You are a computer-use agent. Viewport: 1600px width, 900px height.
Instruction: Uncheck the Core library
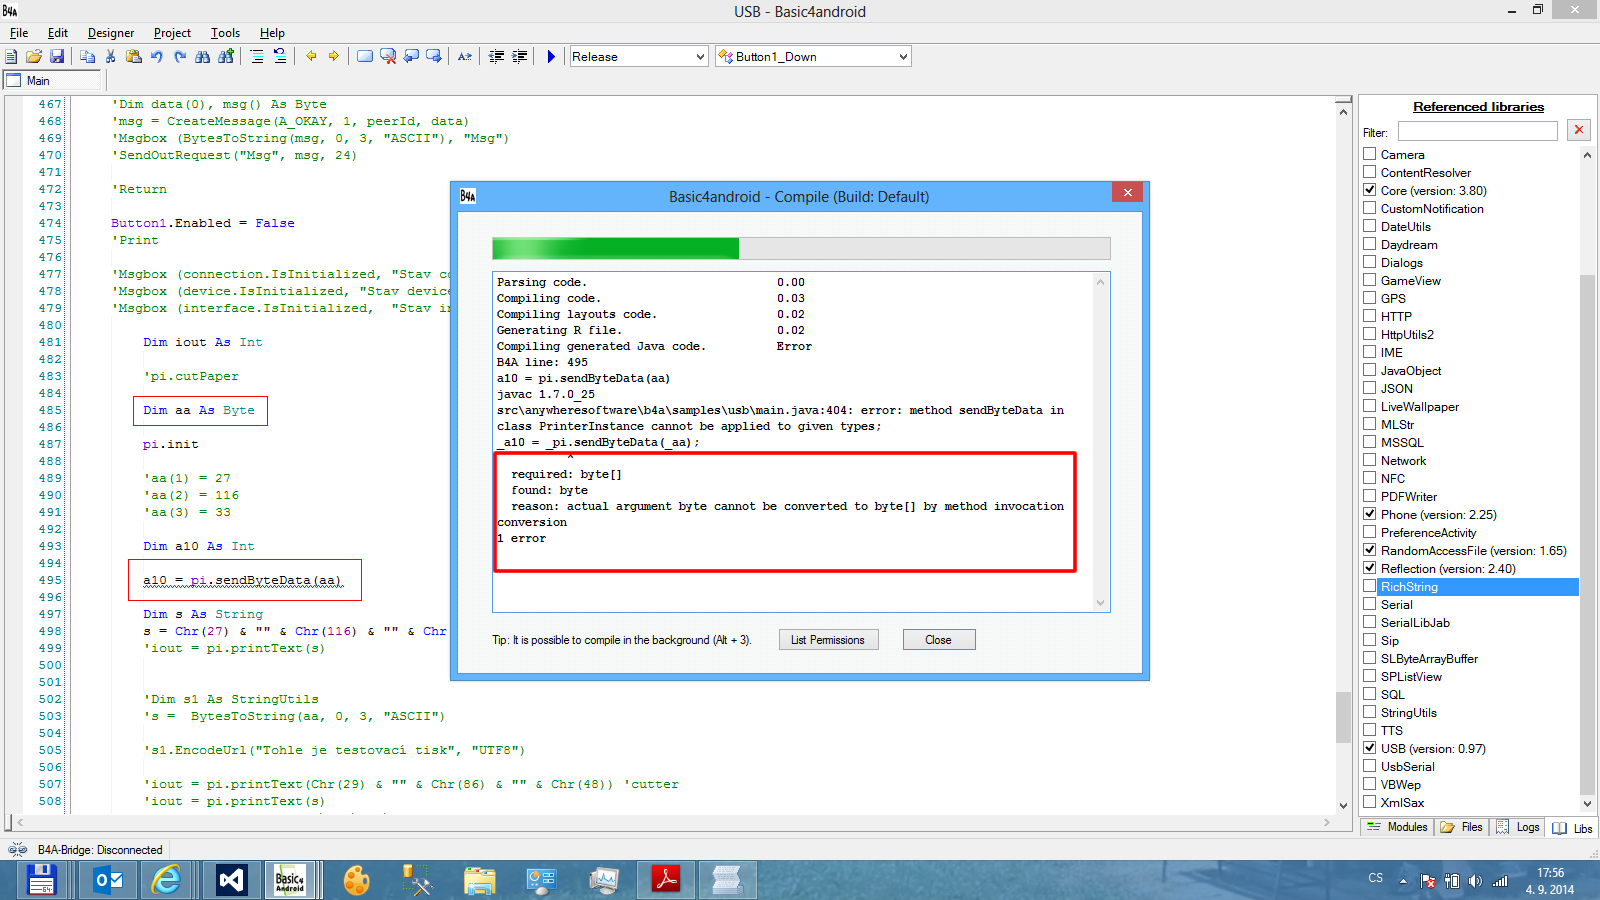click(1370, 190)
